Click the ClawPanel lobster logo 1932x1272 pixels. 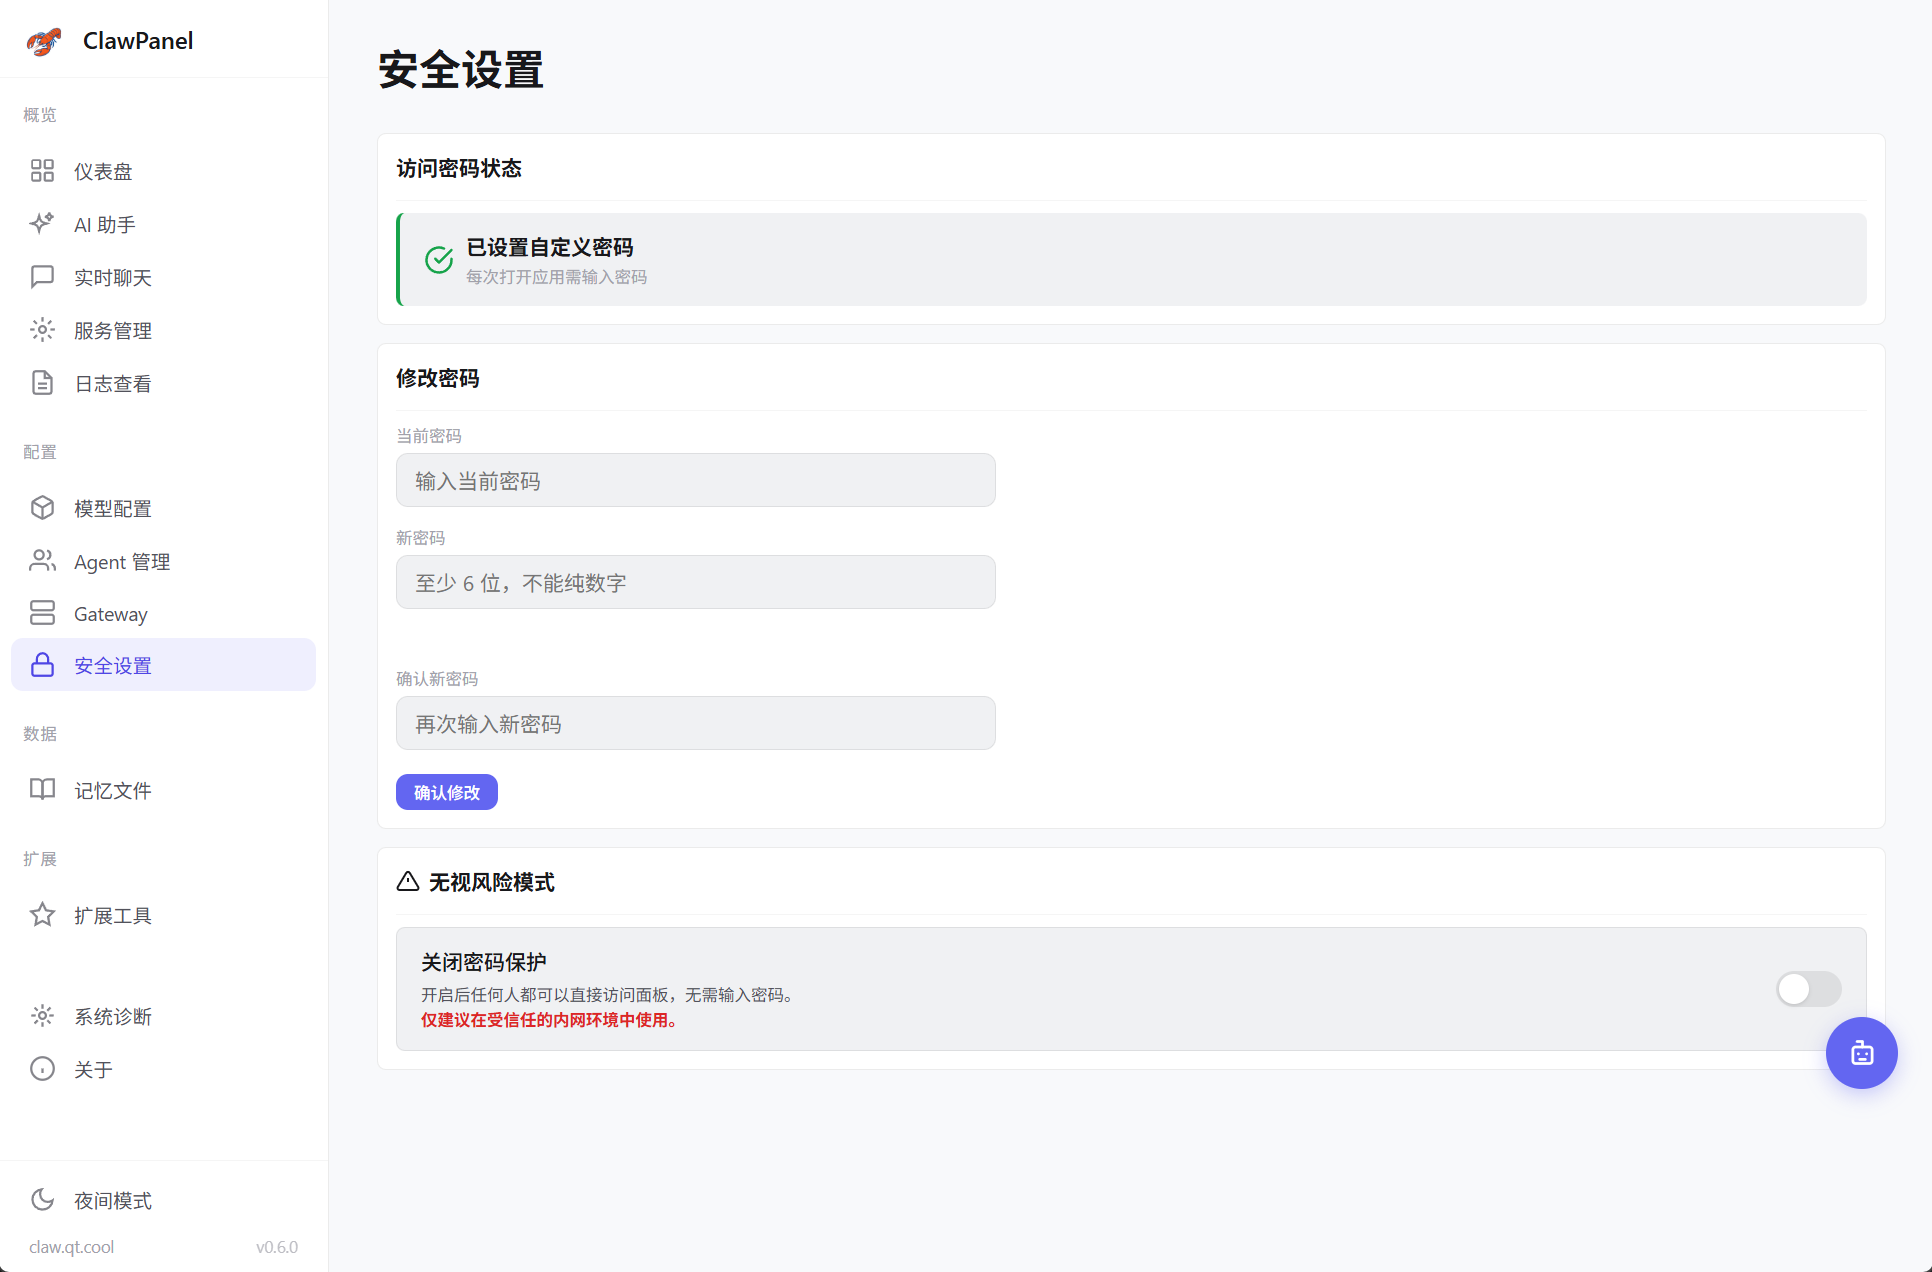click(x=44, y=40)
